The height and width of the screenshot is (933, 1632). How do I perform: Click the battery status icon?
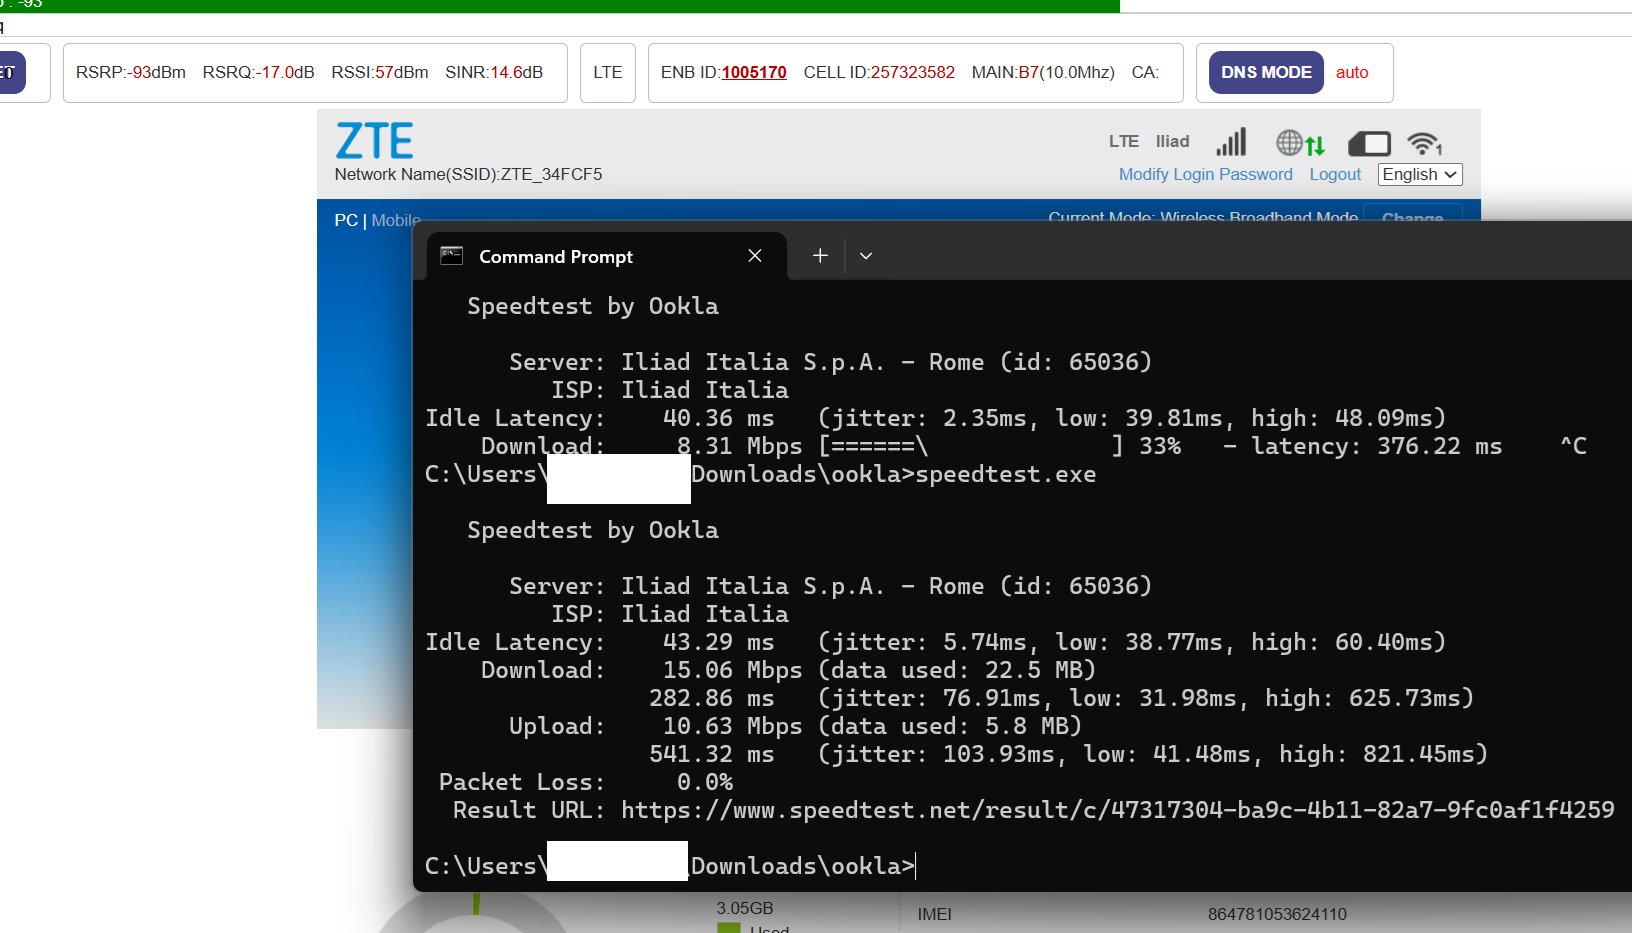pyautogui.click(x=1369, y=144)
